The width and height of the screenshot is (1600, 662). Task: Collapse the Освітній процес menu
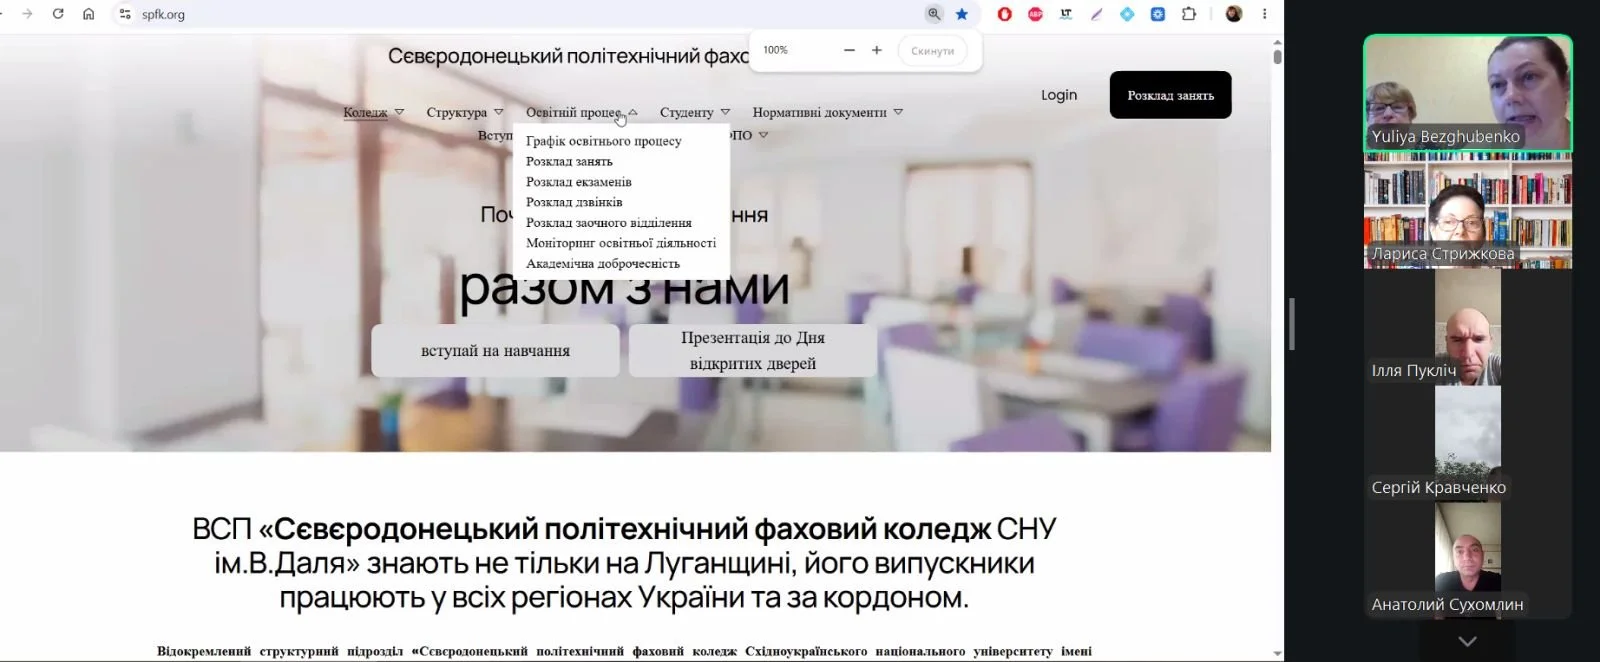pyautogui.click(x=582, y=112)
